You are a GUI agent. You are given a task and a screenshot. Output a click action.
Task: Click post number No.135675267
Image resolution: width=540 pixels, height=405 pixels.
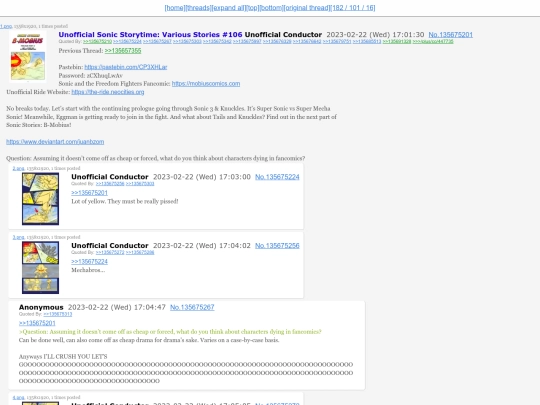click(192, 307)
